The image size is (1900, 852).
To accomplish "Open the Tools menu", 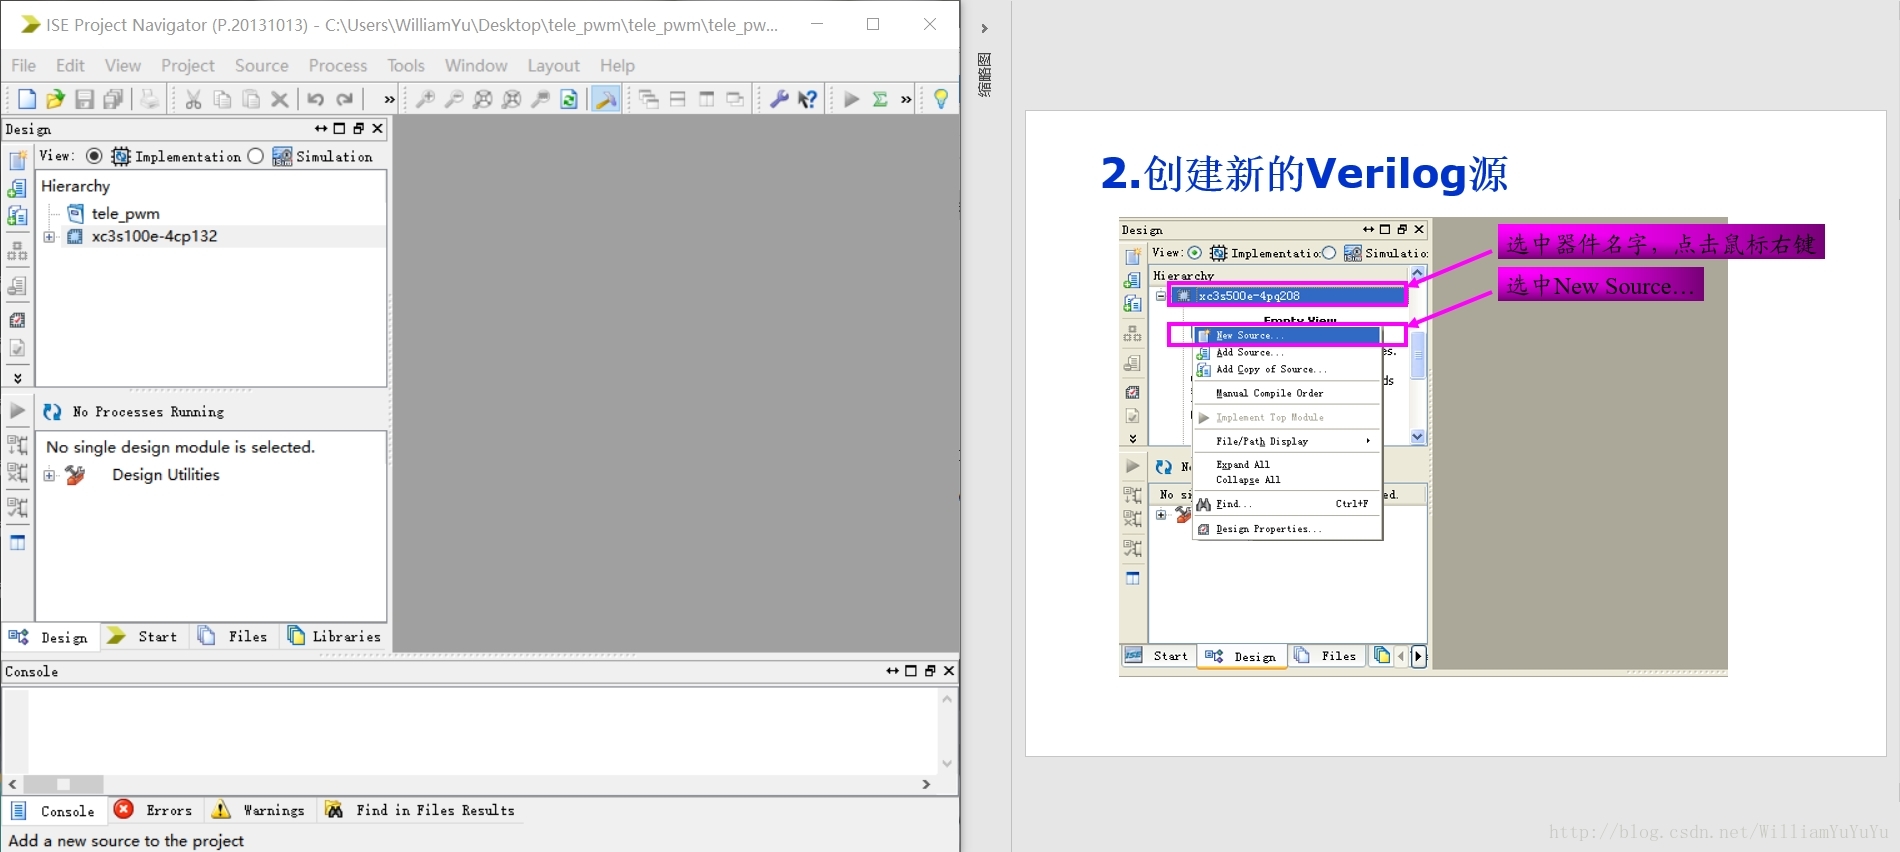I will 406,65.
